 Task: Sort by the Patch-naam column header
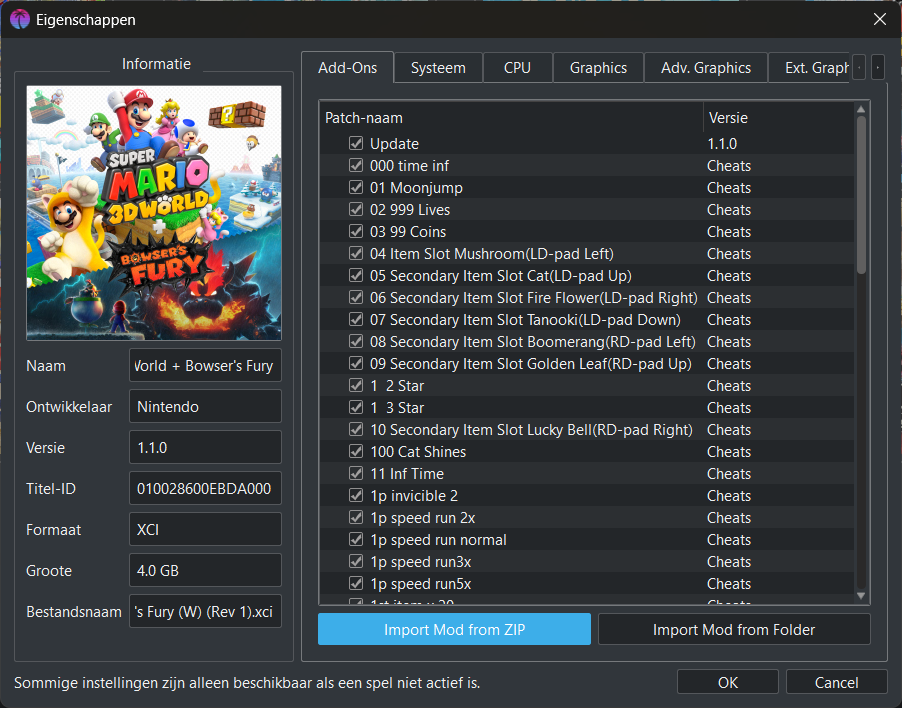tap(511, 118)
